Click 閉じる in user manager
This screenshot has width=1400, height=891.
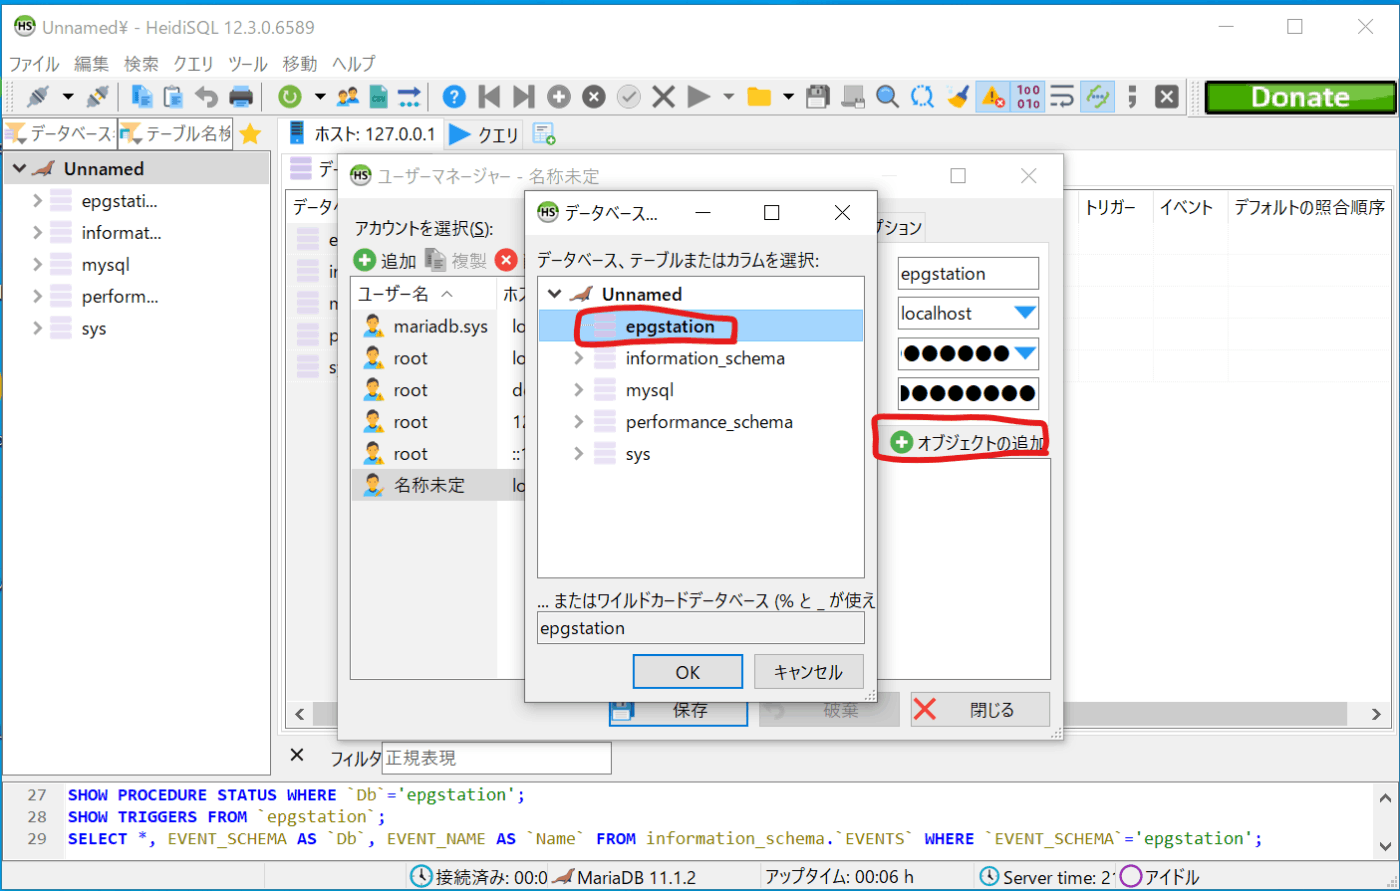(980, 710)
